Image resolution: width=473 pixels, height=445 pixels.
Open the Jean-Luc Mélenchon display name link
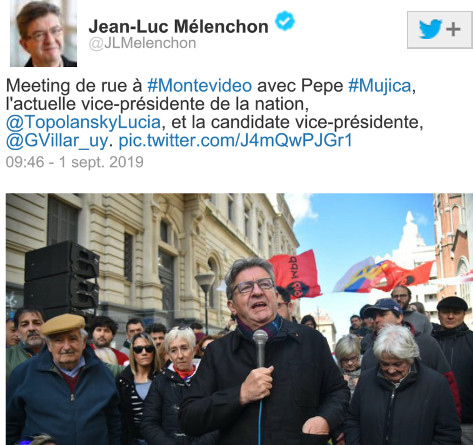pyautogui.click(x=178, y=26)
